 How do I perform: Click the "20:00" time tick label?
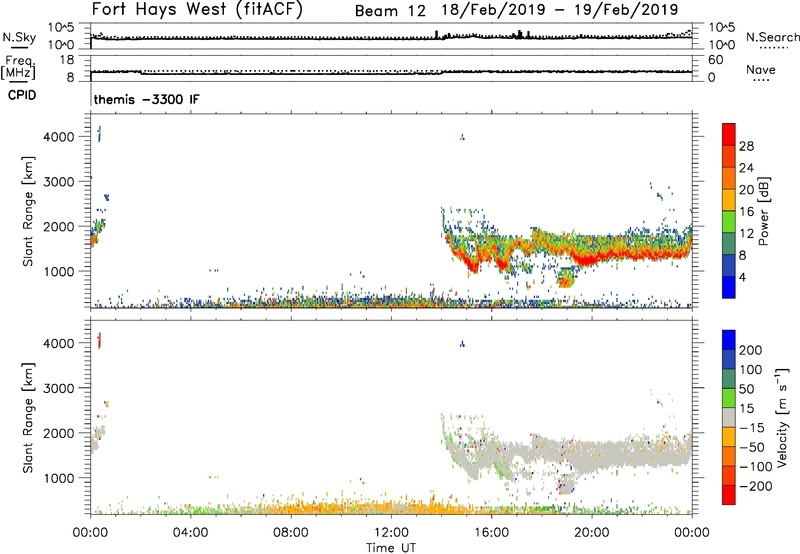coord(592,533)
